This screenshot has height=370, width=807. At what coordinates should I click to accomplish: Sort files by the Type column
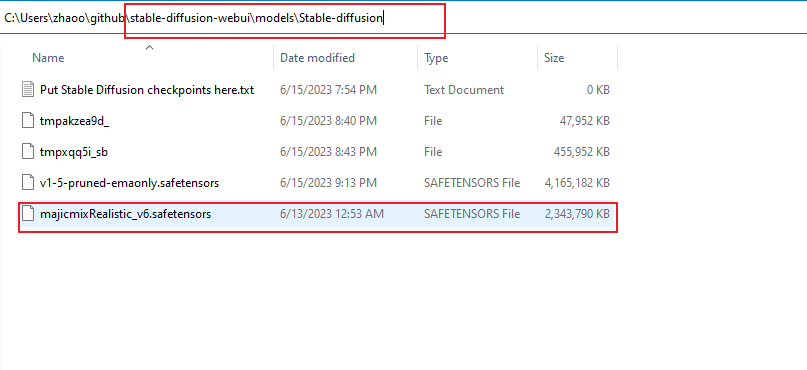(x=436, y=58)
